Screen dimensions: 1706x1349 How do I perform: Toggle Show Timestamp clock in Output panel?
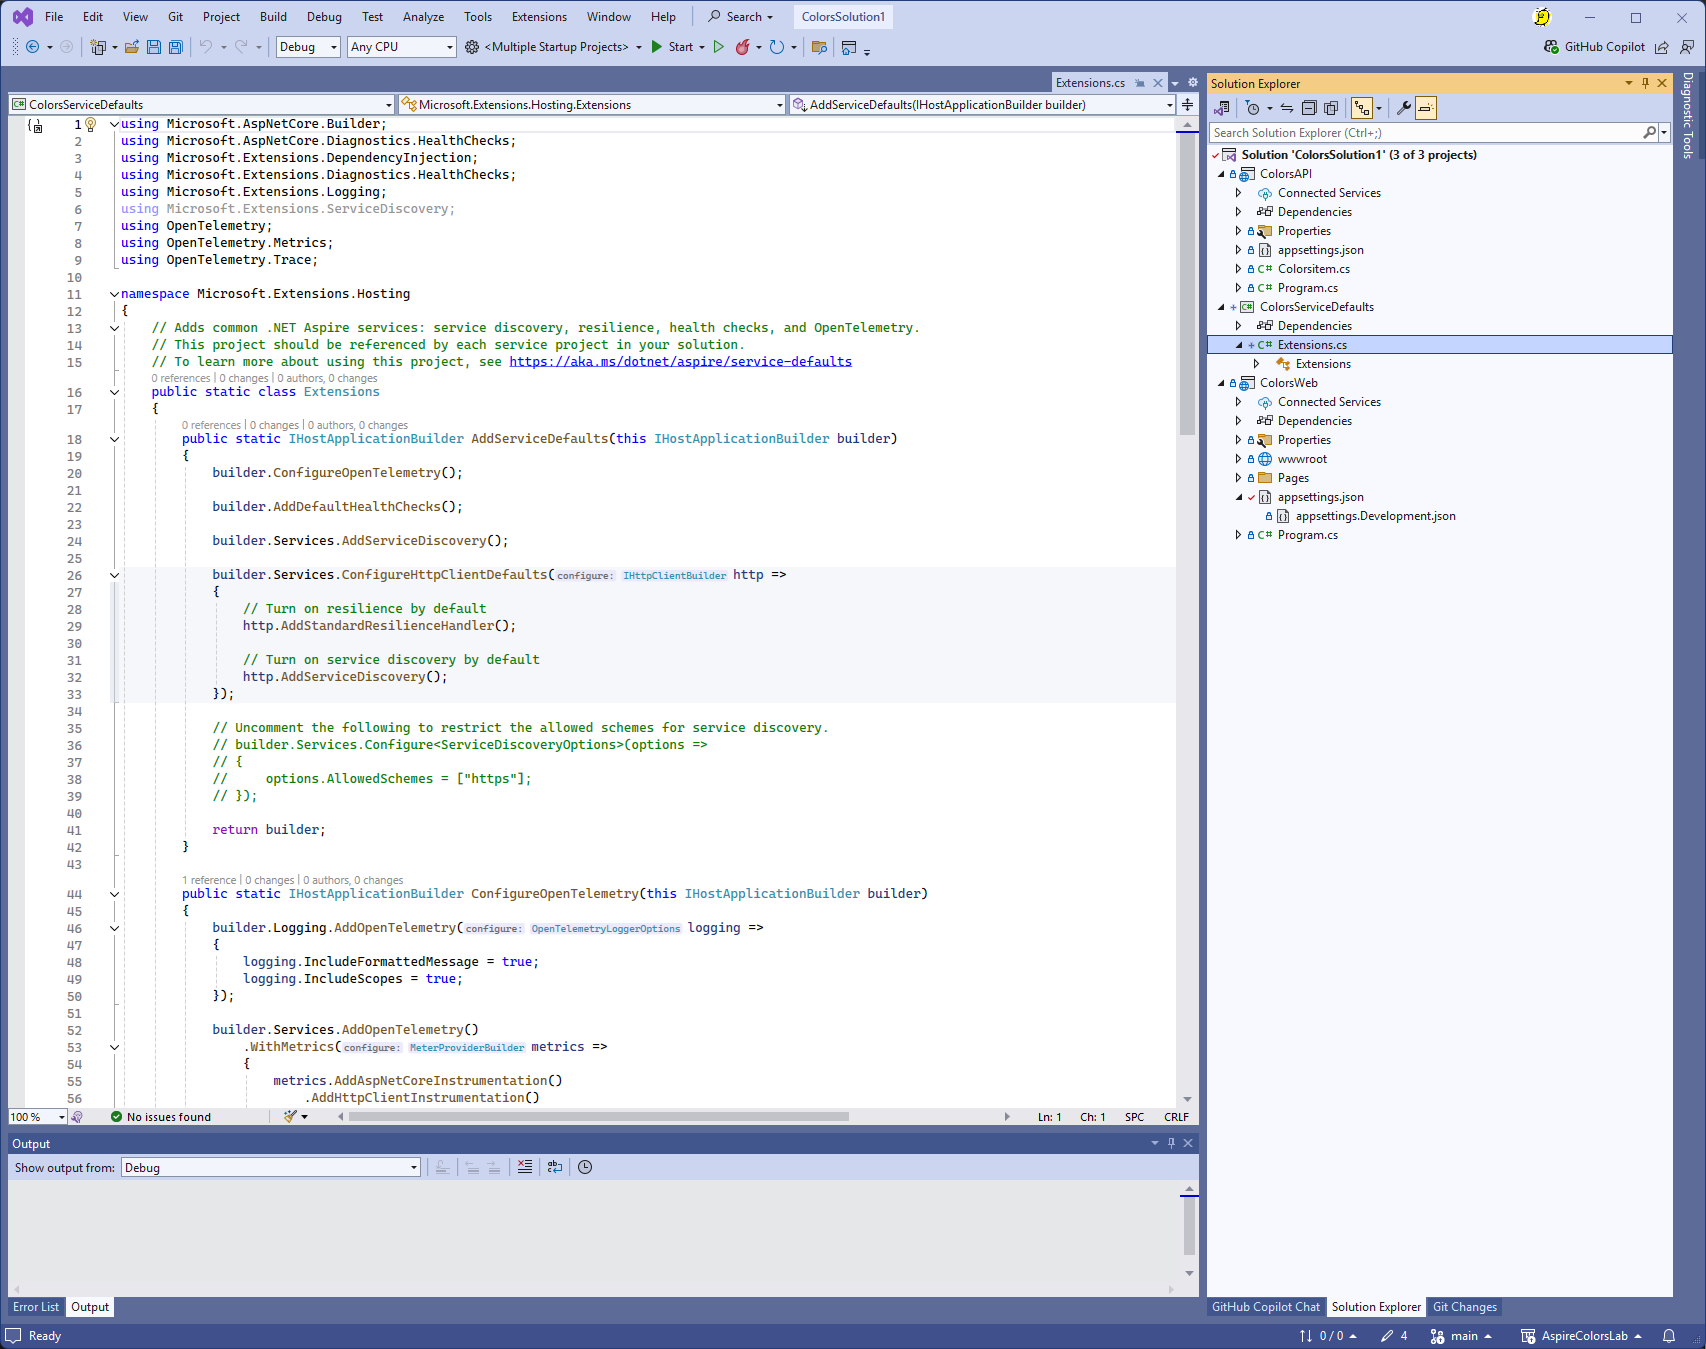[x=585, y=1167]
